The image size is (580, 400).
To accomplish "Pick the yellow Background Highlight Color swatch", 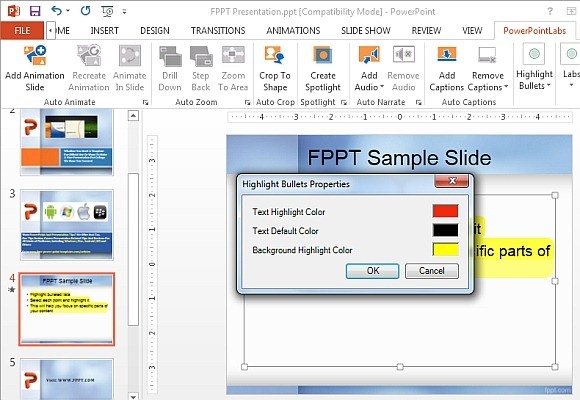I will (445, 249).
